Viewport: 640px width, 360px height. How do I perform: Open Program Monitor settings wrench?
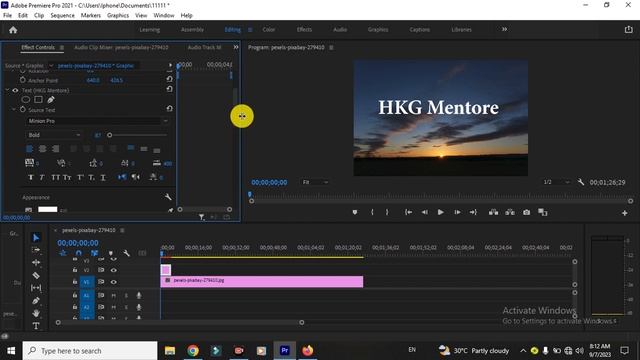[580, 182]
